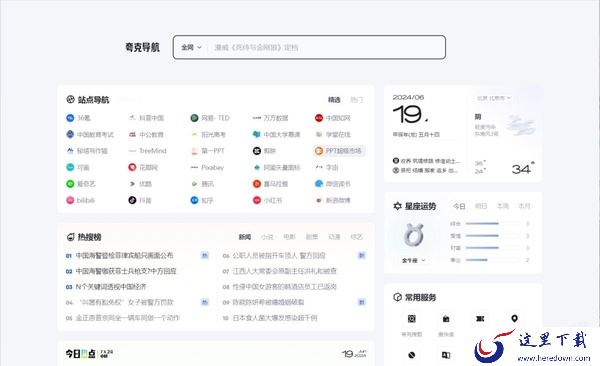Viewport: 600px width, 366px height.
Task: Open the 花瓣网 red site icon
Action: (x=132, y=167)
